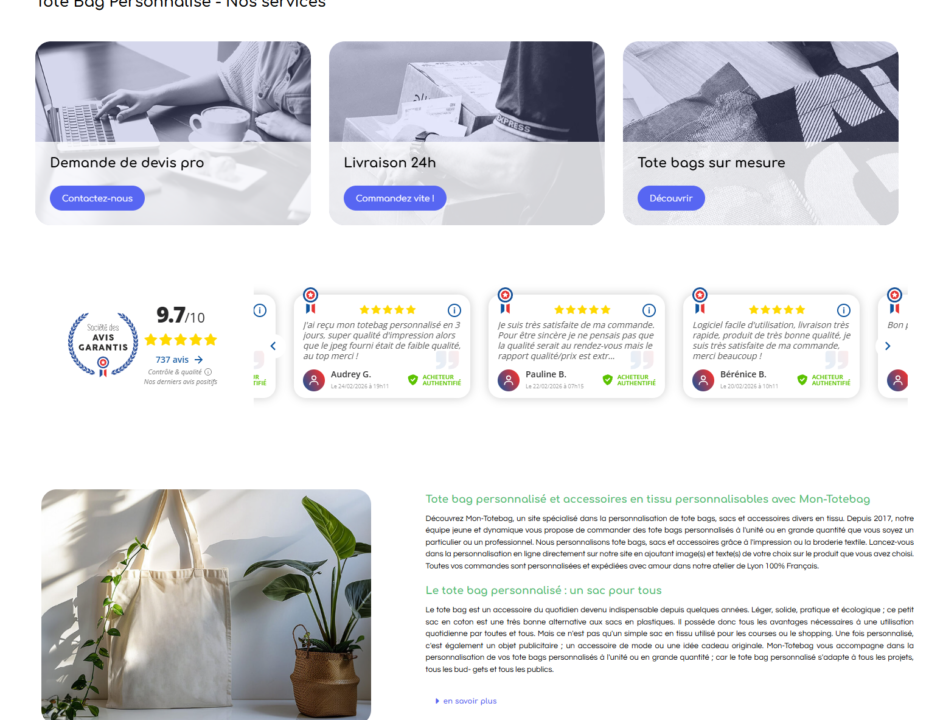Click Bérénice B. avatar icon
943x720 pixels.
tap(703, 380)
